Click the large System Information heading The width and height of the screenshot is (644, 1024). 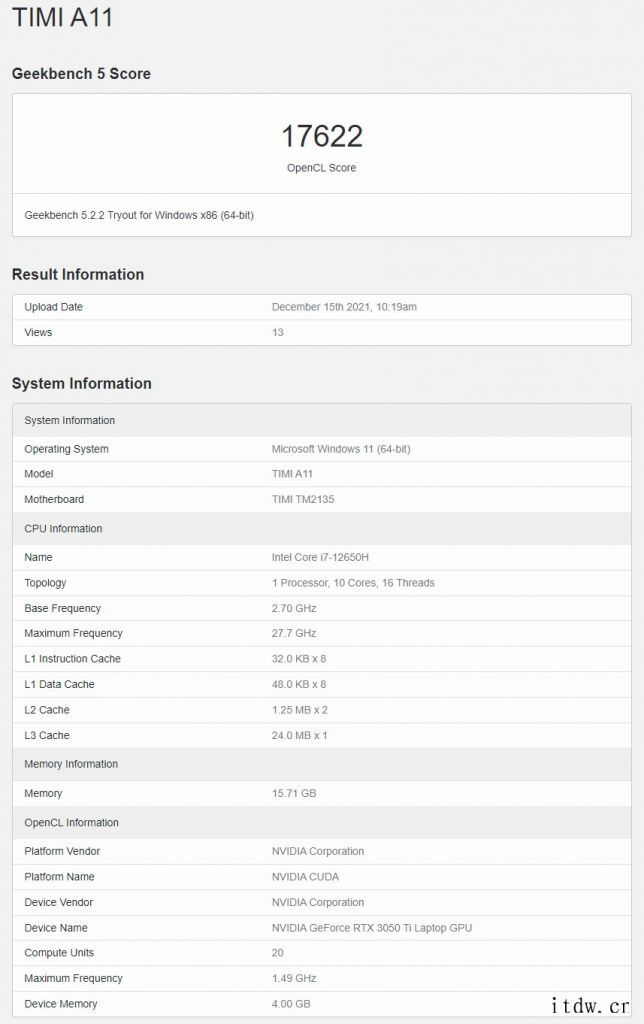click(82, 383)
